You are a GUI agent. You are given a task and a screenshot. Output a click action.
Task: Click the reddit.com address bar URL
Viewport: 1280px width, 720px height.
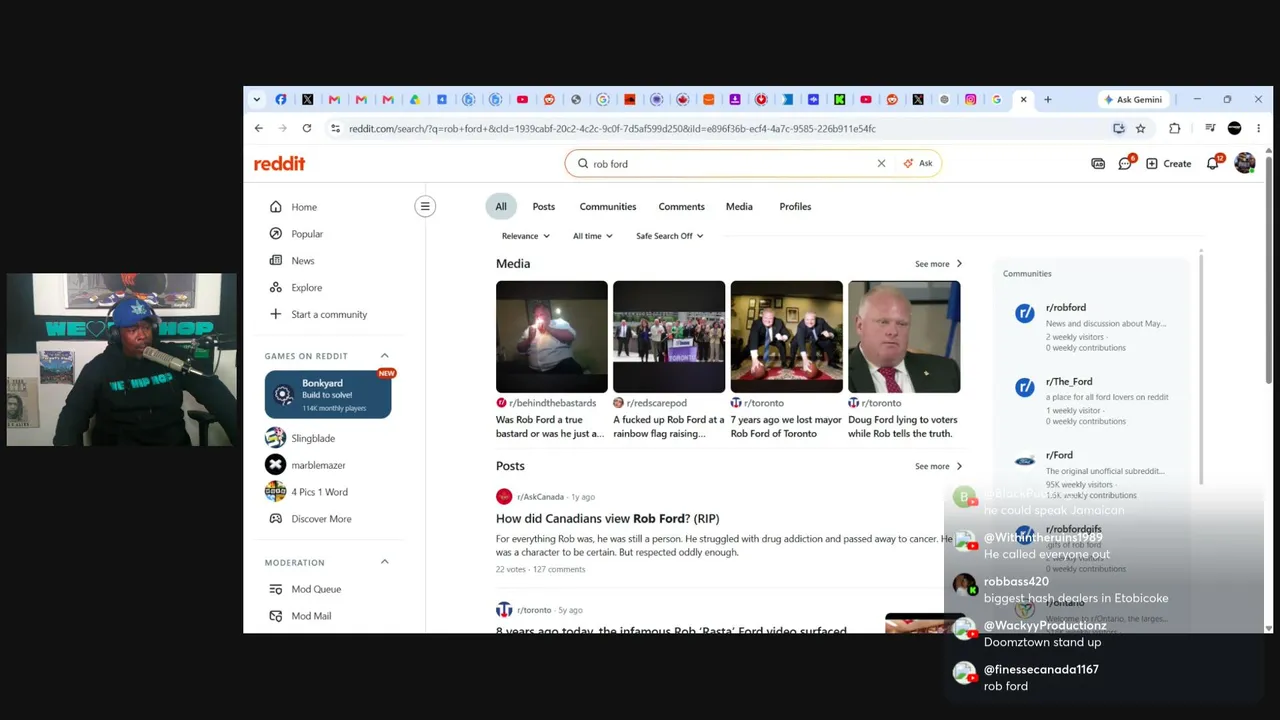(x=612, y=129)
